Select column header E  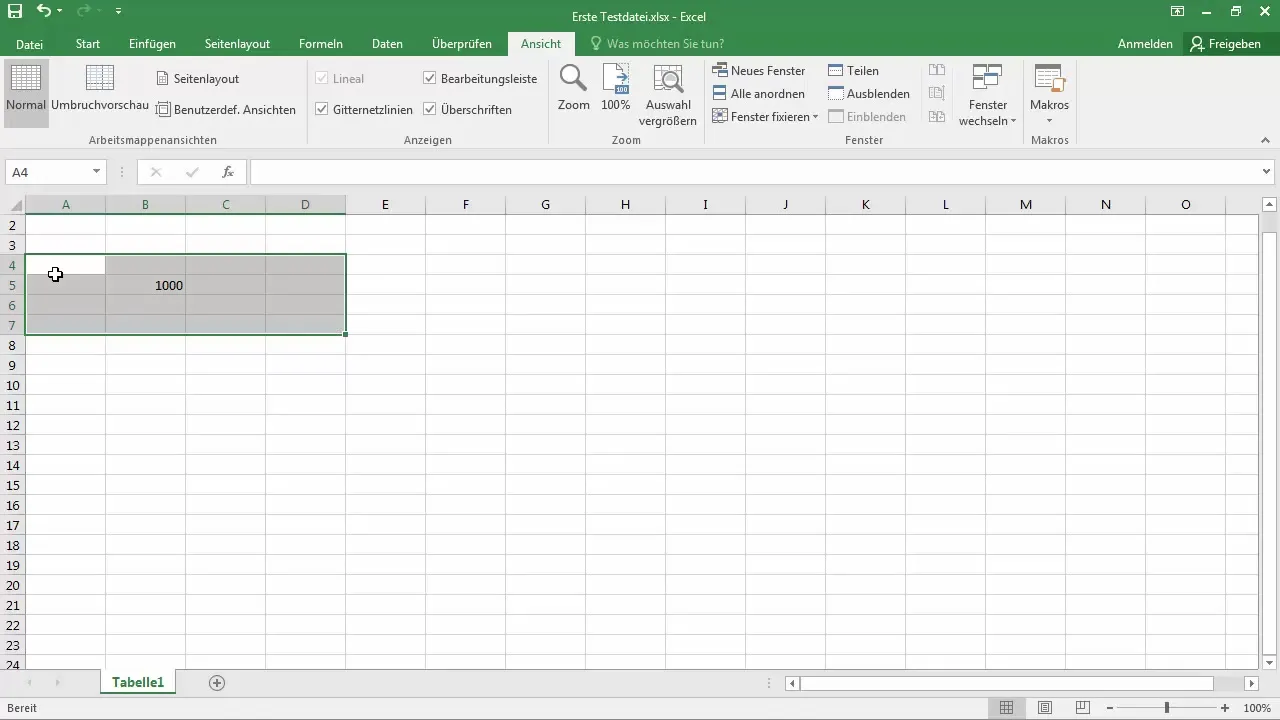tap(385, 205)
